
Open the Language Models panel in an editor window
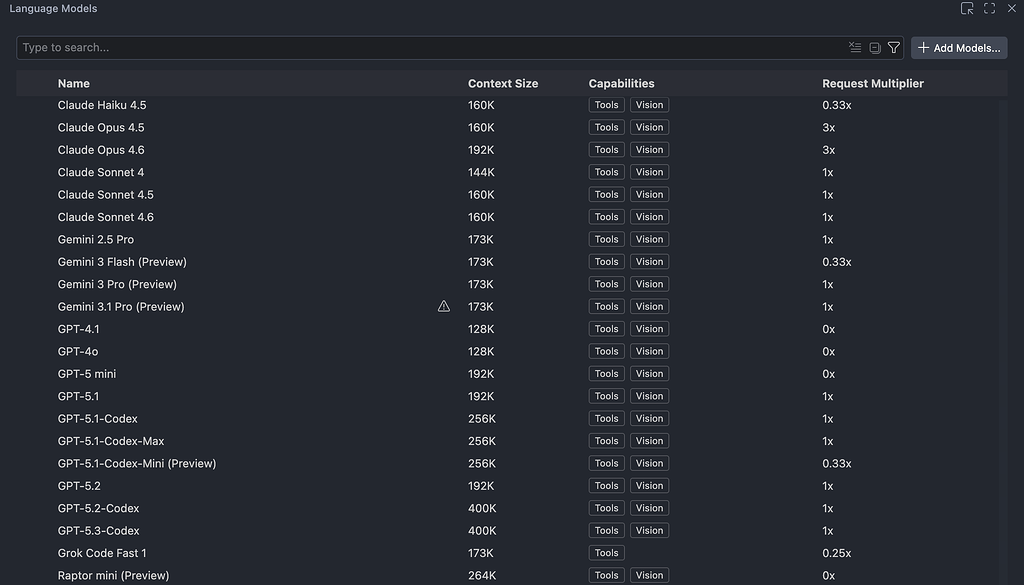967,8
